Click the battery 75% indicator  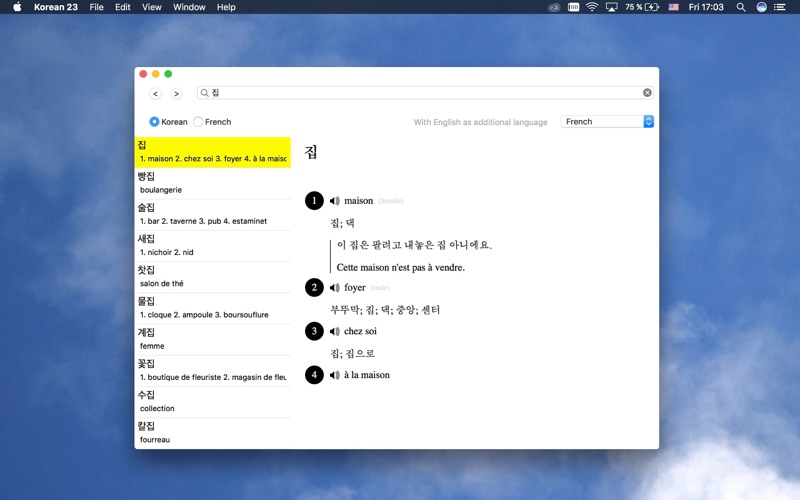pos(642,7)
